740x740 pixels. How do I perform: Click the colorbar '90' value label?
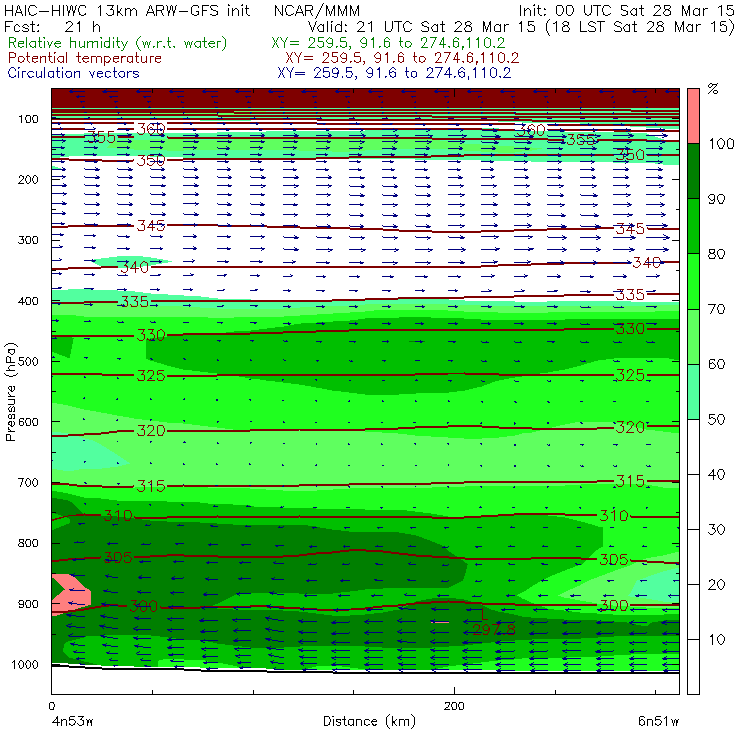point(716,199)
